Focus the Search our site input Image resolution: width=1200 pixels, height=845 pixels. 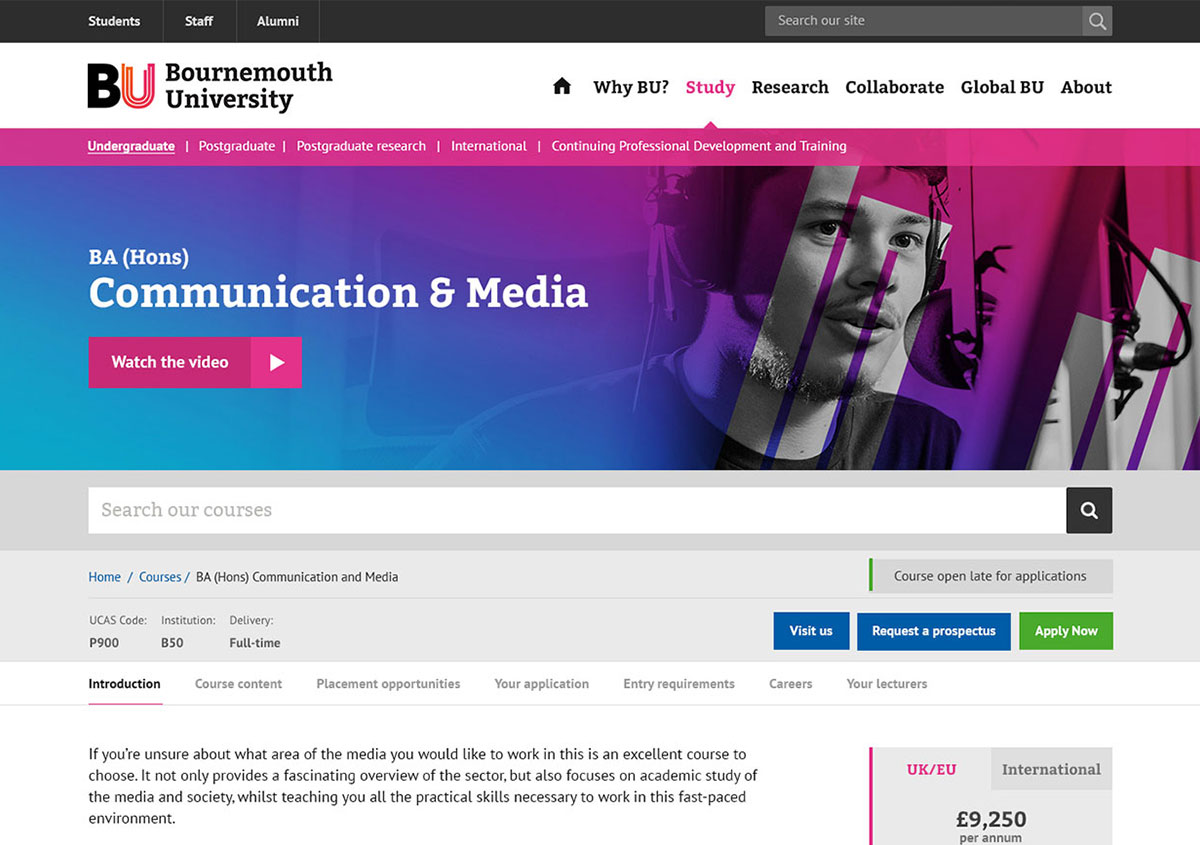(923, 21)
